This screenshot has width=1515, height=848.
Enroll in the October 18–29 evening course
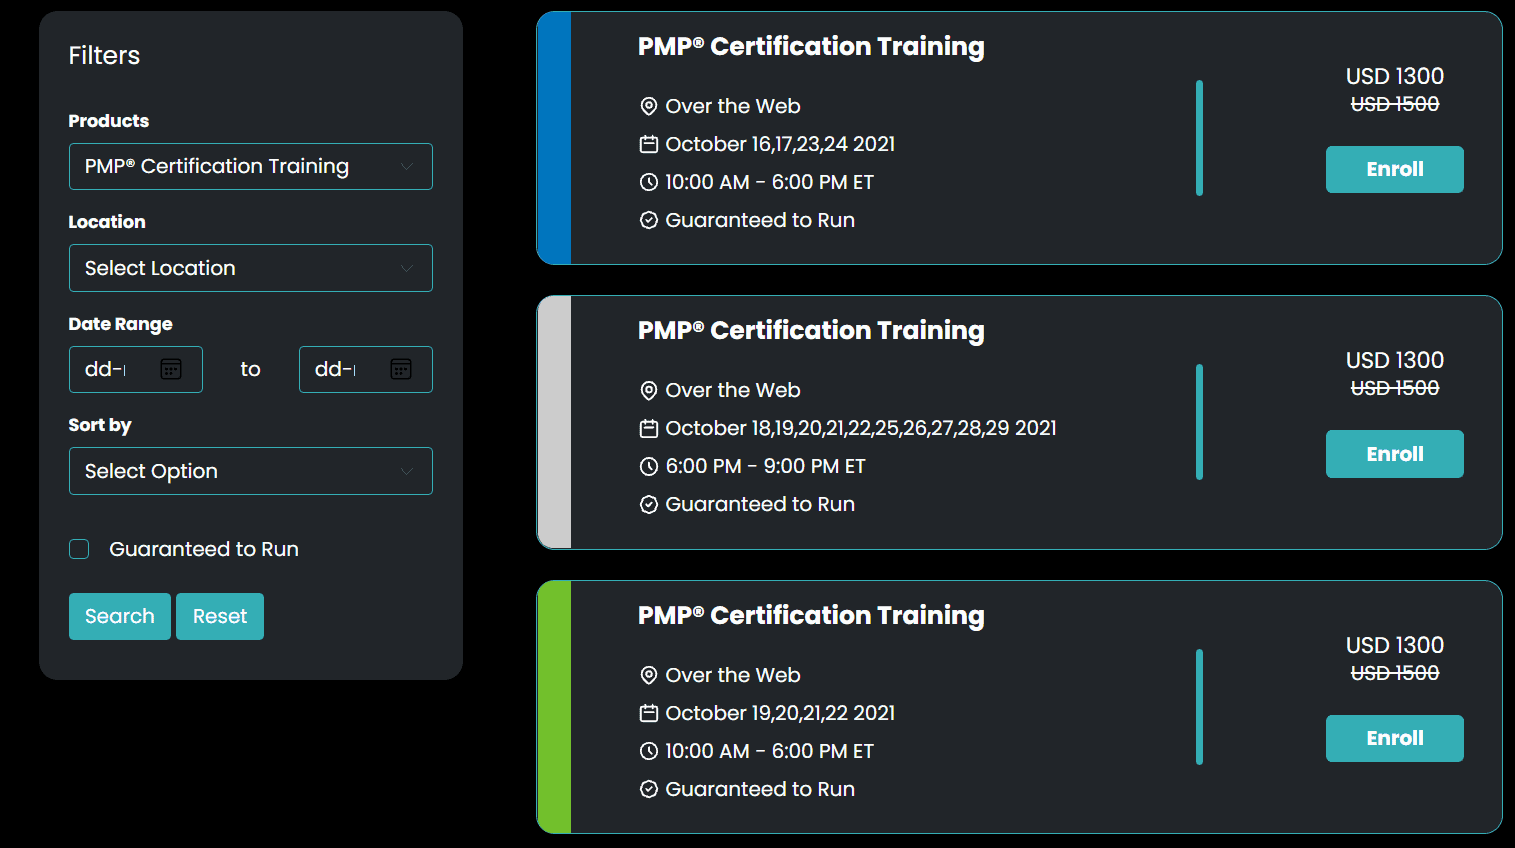pyautogui.click(x=1395, y=454)
